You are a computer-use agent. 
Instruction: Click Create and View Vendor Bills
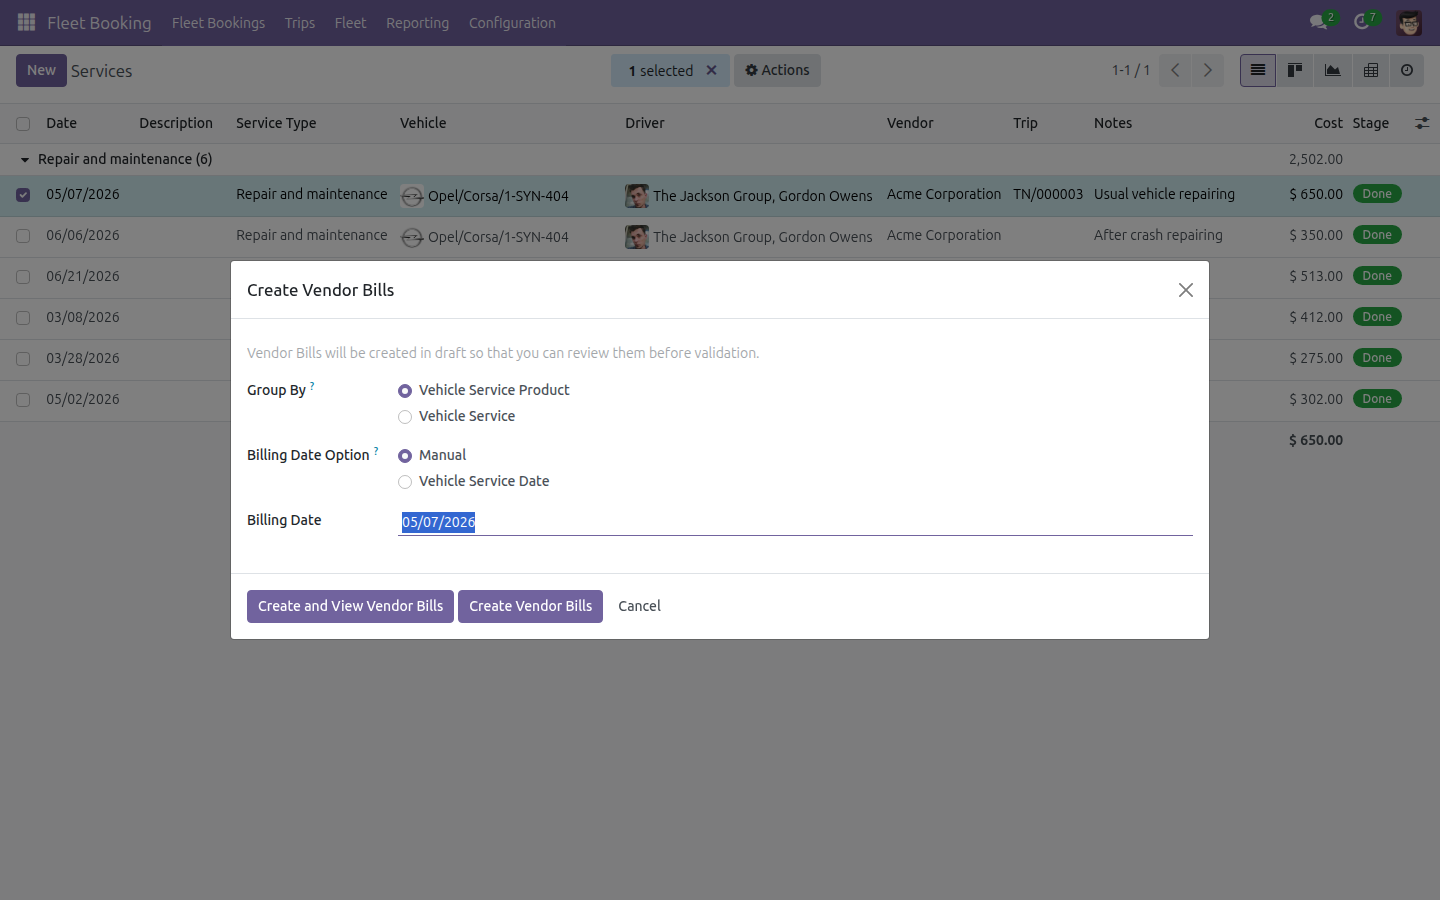tap(350, 606)
